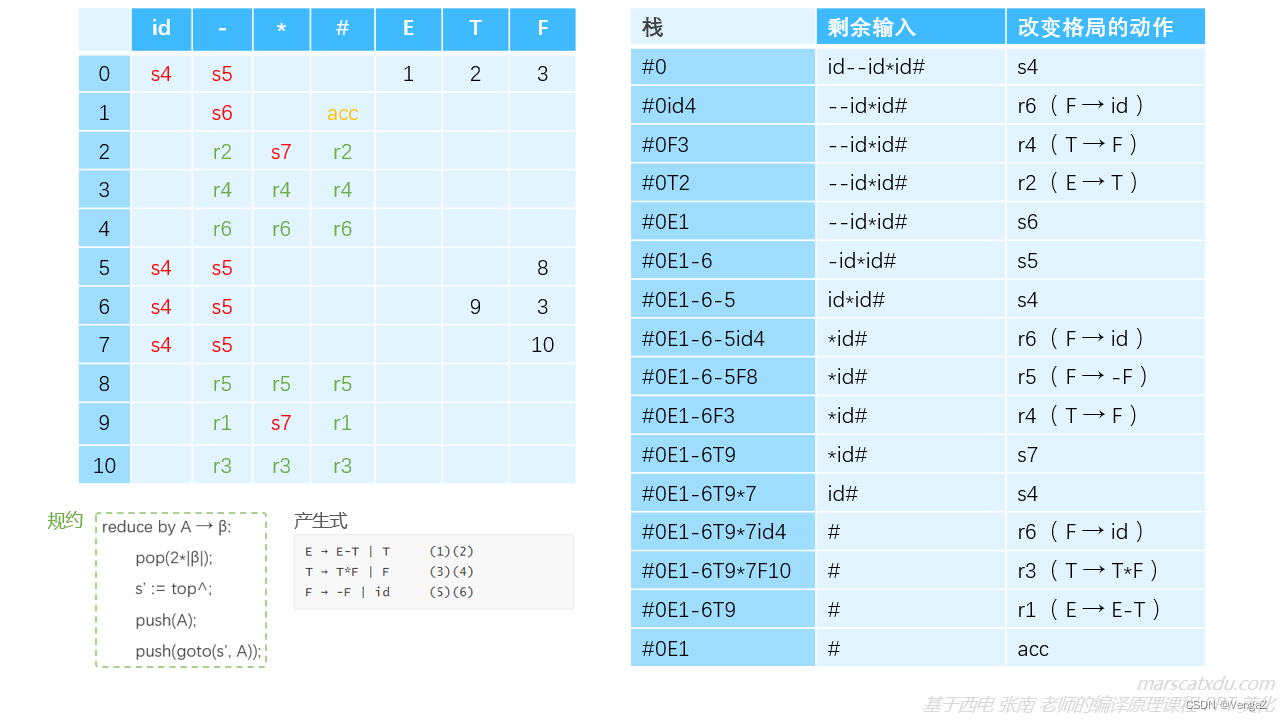This screenshot has width=1283, height=721.
Task: Click the '栈' column header
Action: click(x=723, y=27)
